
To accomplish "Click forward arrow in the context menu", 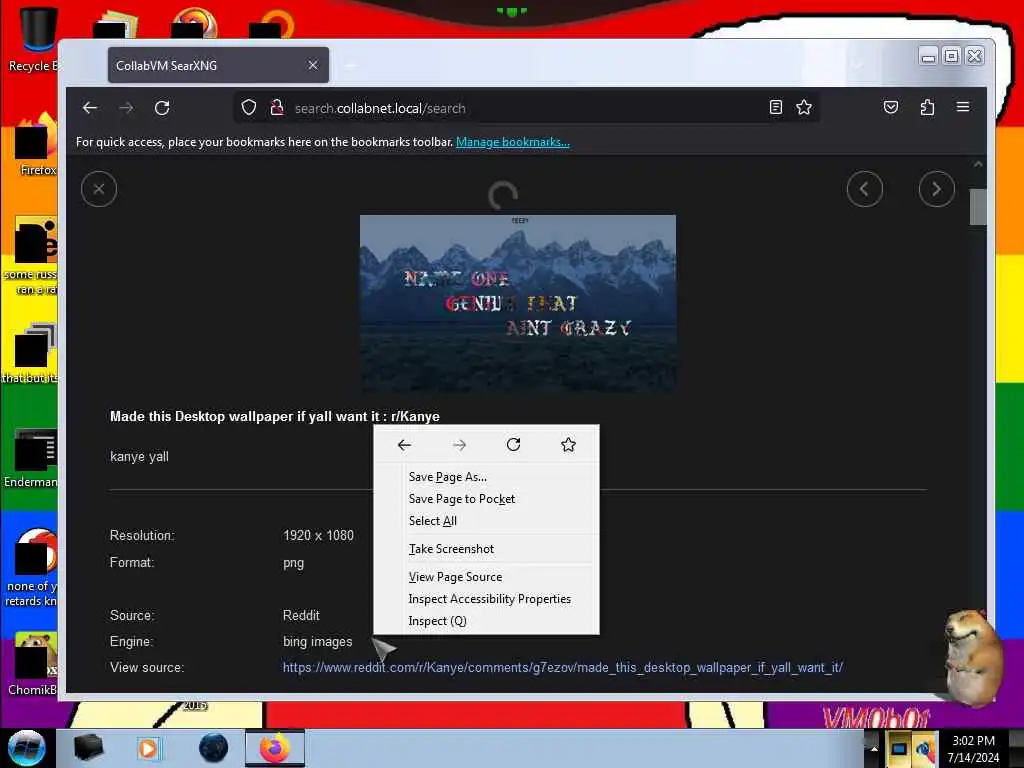I will [459, 445].
